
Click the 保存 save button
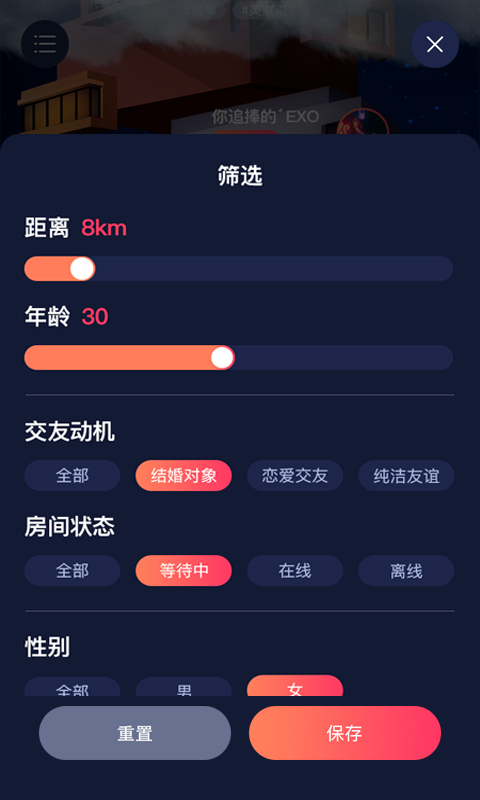click(x=345, y=733)
